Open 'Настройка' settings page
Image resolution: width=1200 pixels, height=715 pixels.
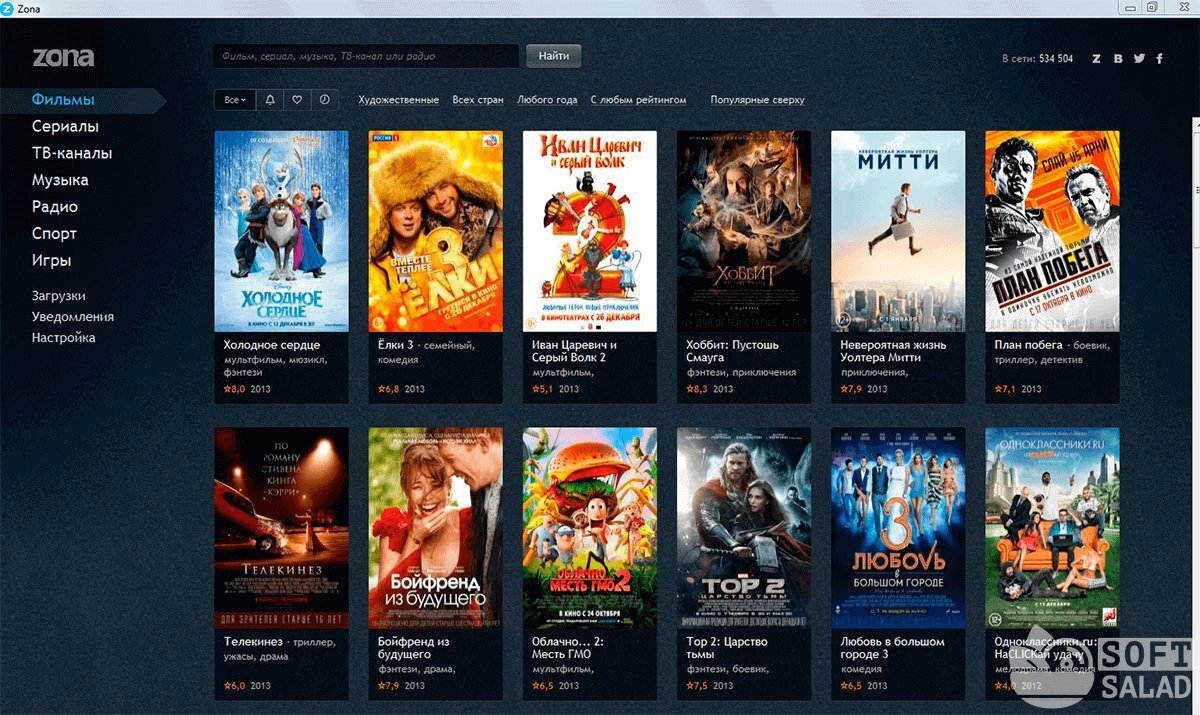(63, 338)
